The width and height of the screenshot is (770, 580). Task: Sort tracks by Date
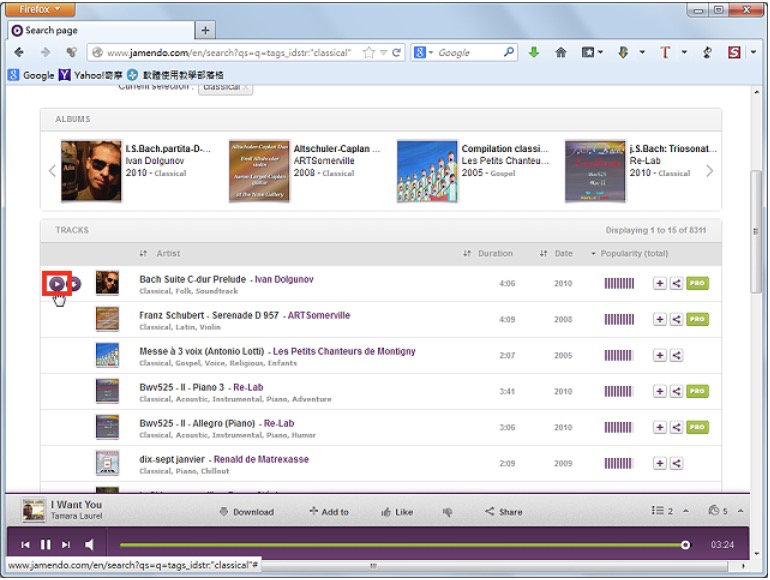[556, 253]
